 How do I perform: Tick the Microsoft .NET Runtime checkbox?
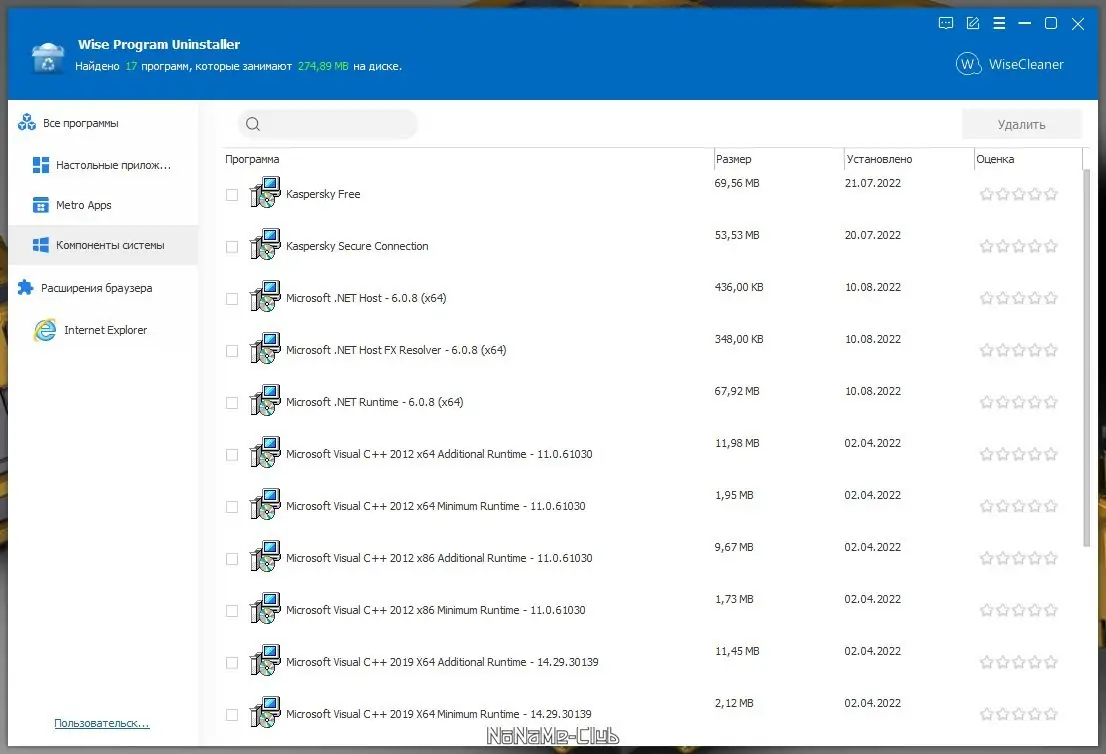[x=231, y=402]
